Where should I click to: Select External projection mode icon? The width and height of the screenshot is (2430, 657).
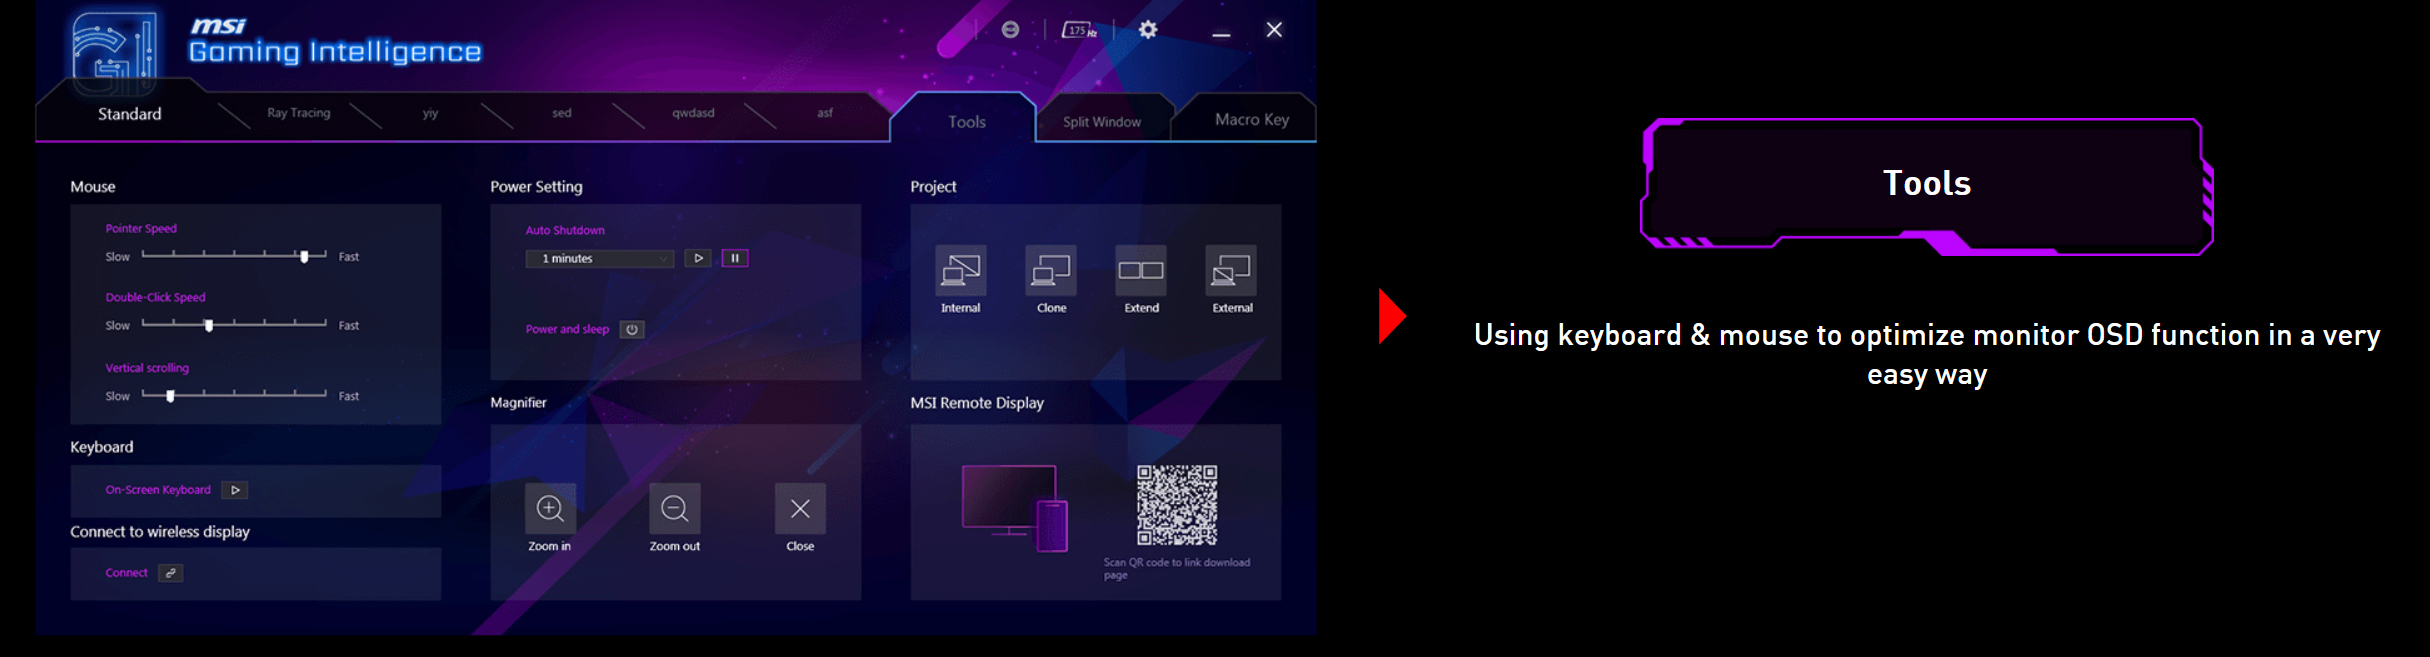click(x=1231, y=270)
